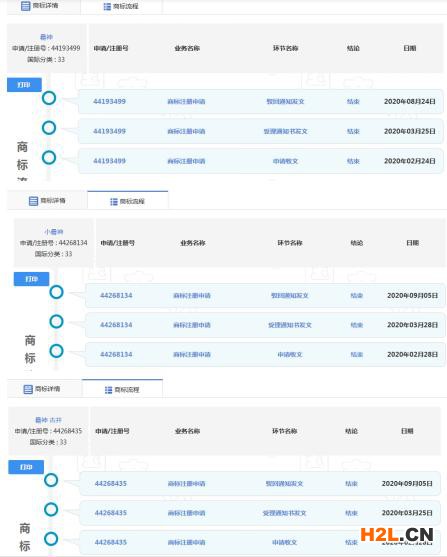
Task: Click the 商标流程 list icon in first section
Action: (x=107, y=7)
